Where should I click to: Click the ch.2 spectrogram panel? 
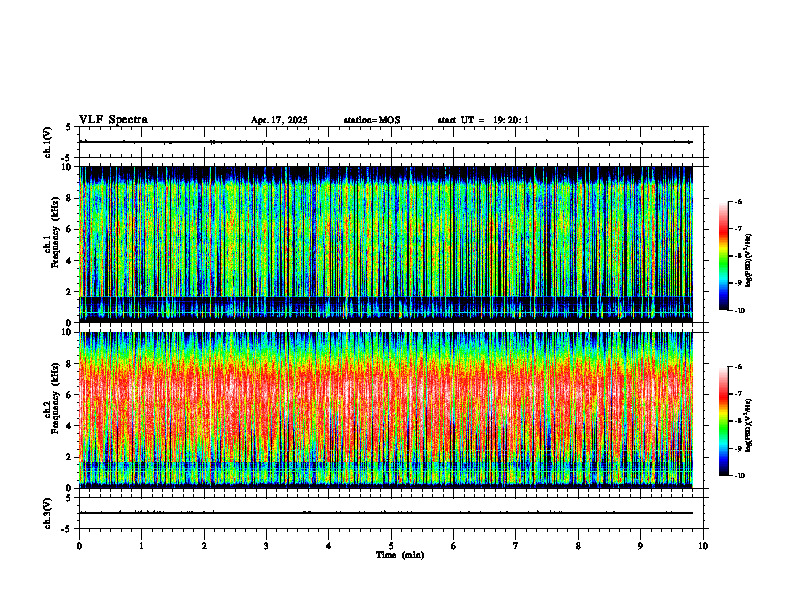tap(386, 410)
